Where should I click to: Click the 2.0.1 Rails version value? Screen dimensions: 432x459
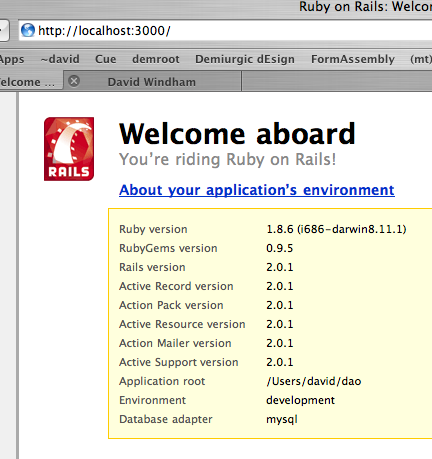coord(280,267)
